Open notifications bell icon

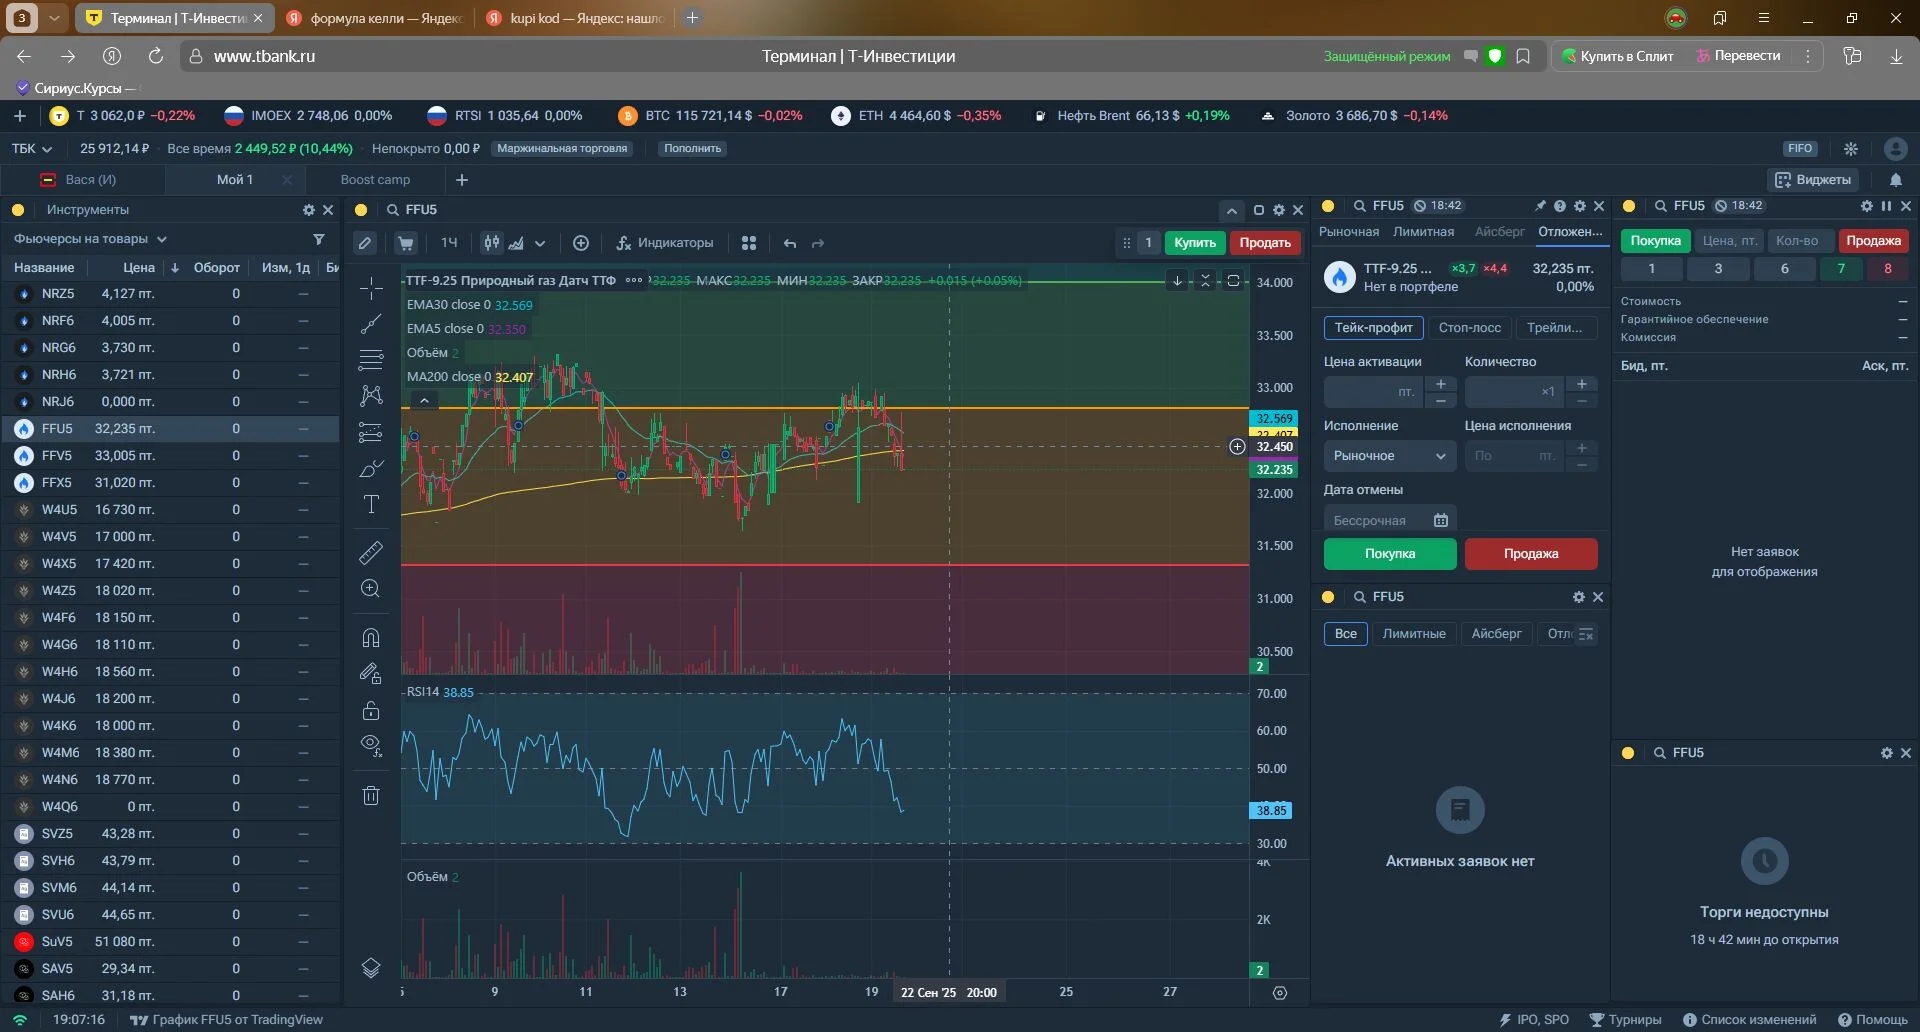point(1896,180)
